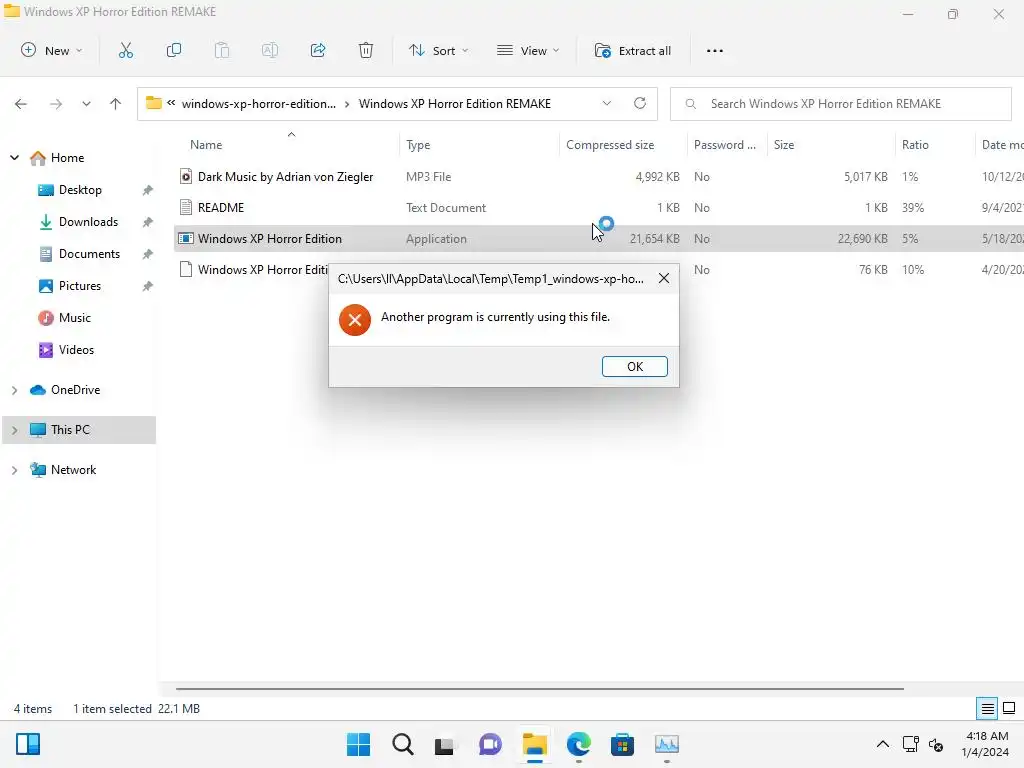1024x768 pixels.
Task: Expand the Network tree node
Action: pyautogui.click(x=14, y=470)
